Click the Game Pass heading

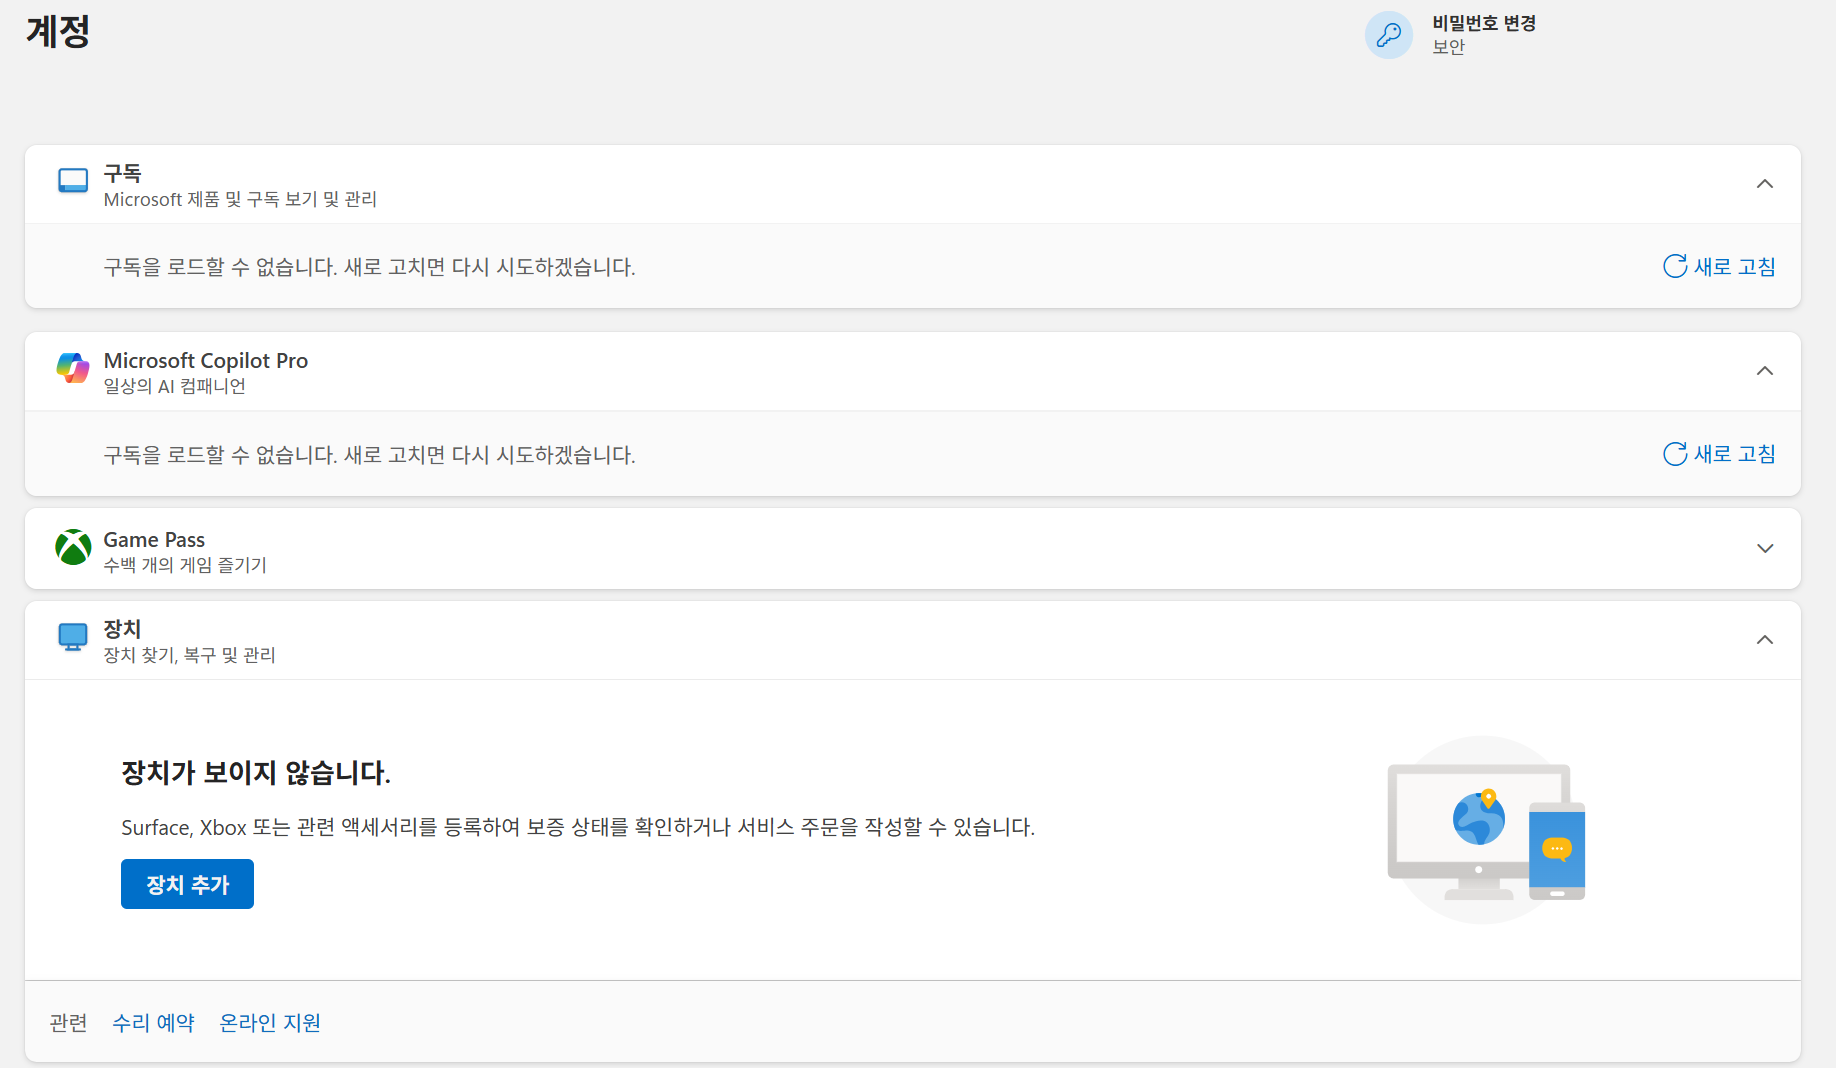pos(154,540)
